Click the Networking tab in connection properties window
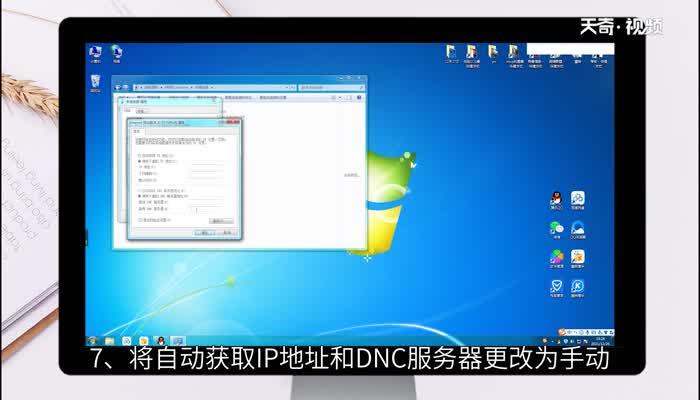 coord(128,110)
